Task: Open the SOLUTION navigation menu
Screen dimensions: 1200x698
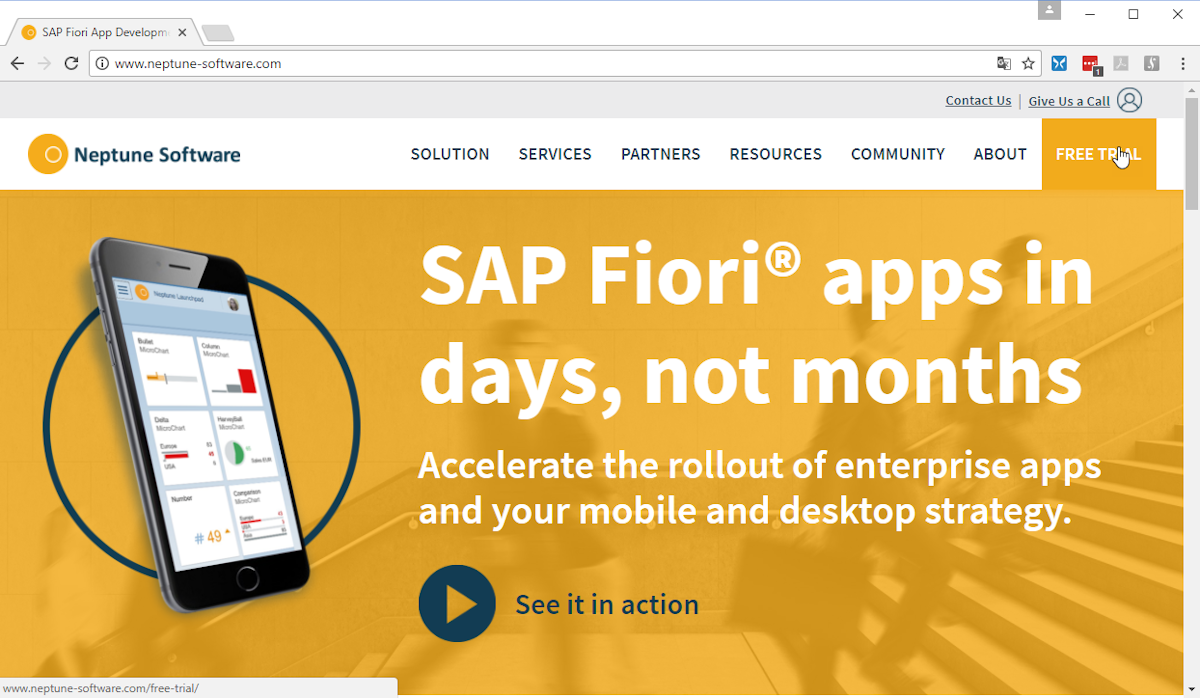Action: (x=450, y=154)
